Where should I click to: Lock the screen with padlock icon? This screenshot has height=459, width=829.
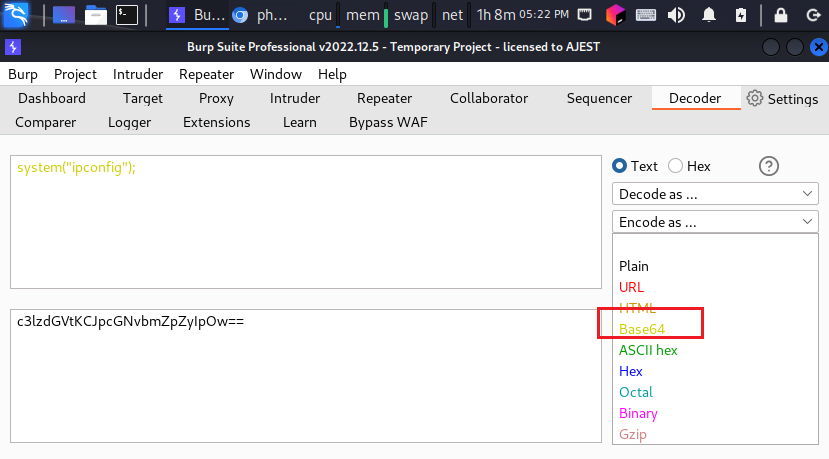click(780, 15)
